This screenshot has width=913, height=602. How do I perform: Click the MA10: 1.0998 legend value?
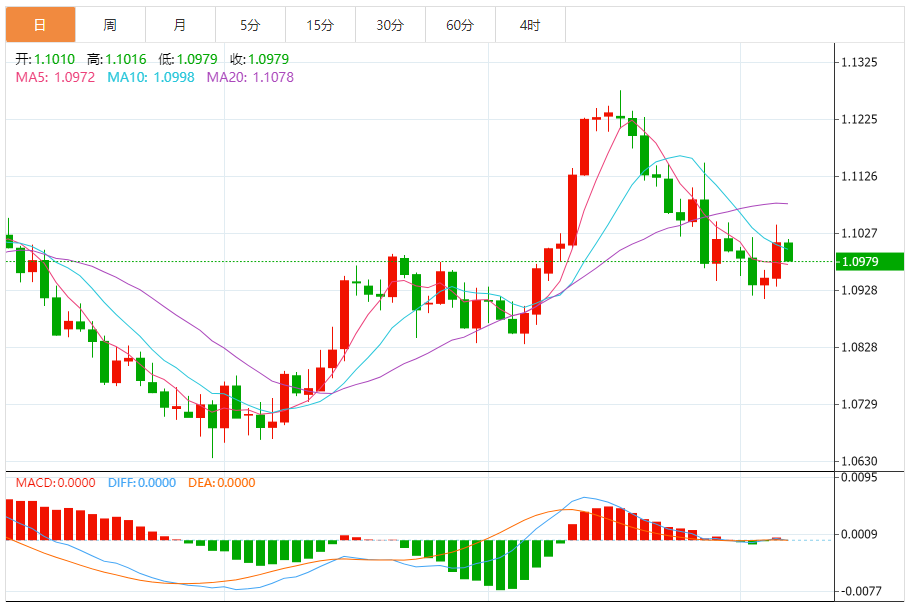151,77
